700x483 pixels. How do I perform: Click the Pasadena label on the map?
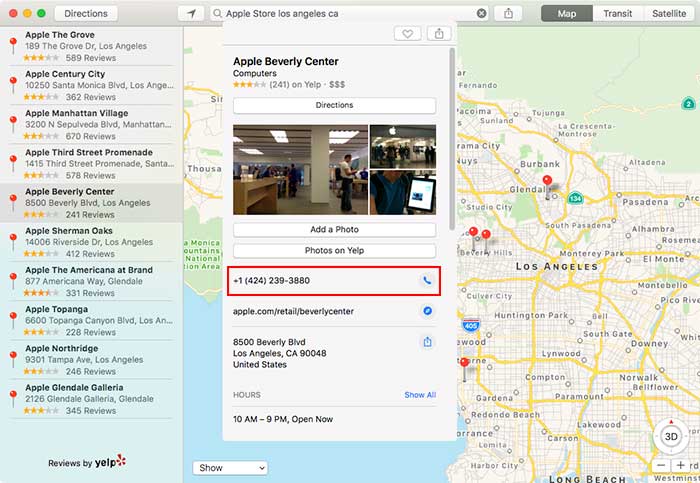(645, 202)
